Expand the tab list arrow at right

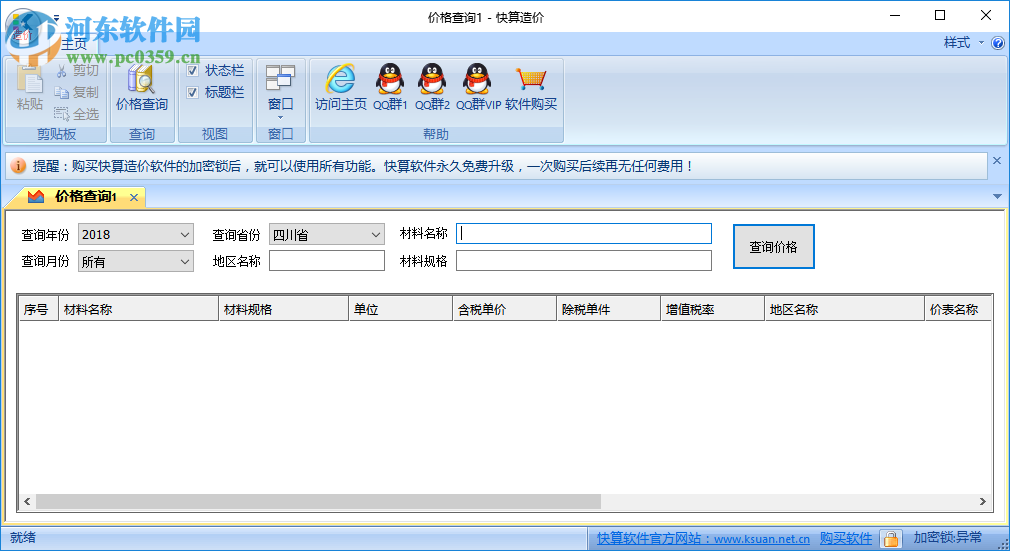997,197
